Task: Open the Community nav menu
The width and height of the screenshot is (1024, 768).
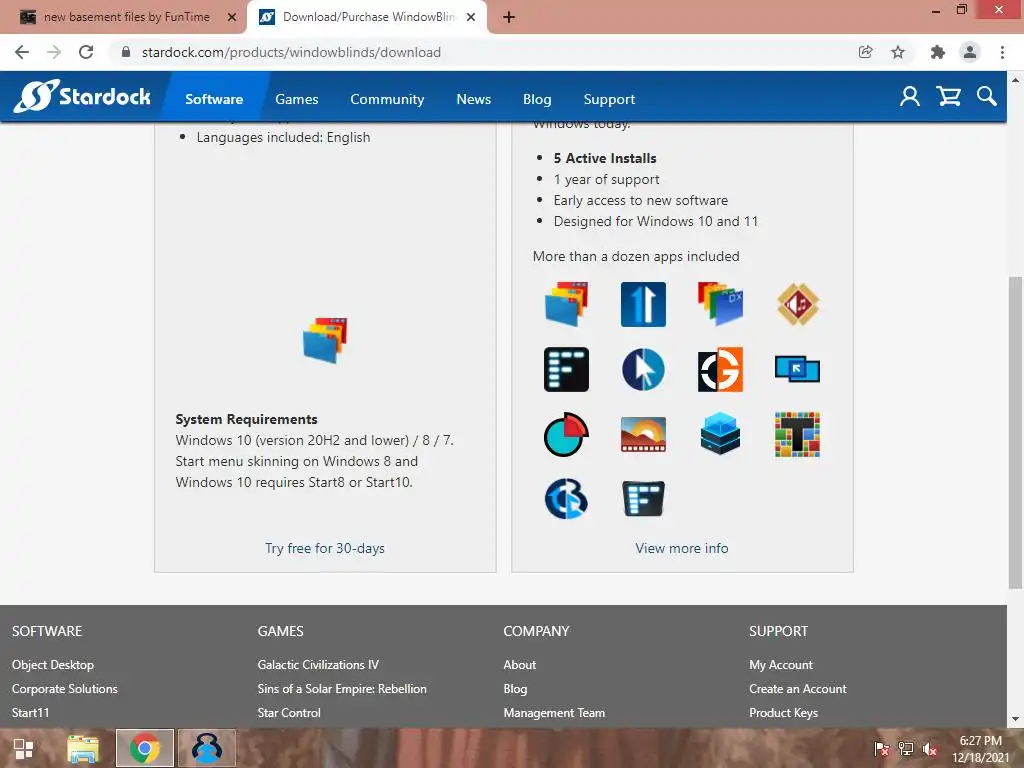Action: pos(387,99)
